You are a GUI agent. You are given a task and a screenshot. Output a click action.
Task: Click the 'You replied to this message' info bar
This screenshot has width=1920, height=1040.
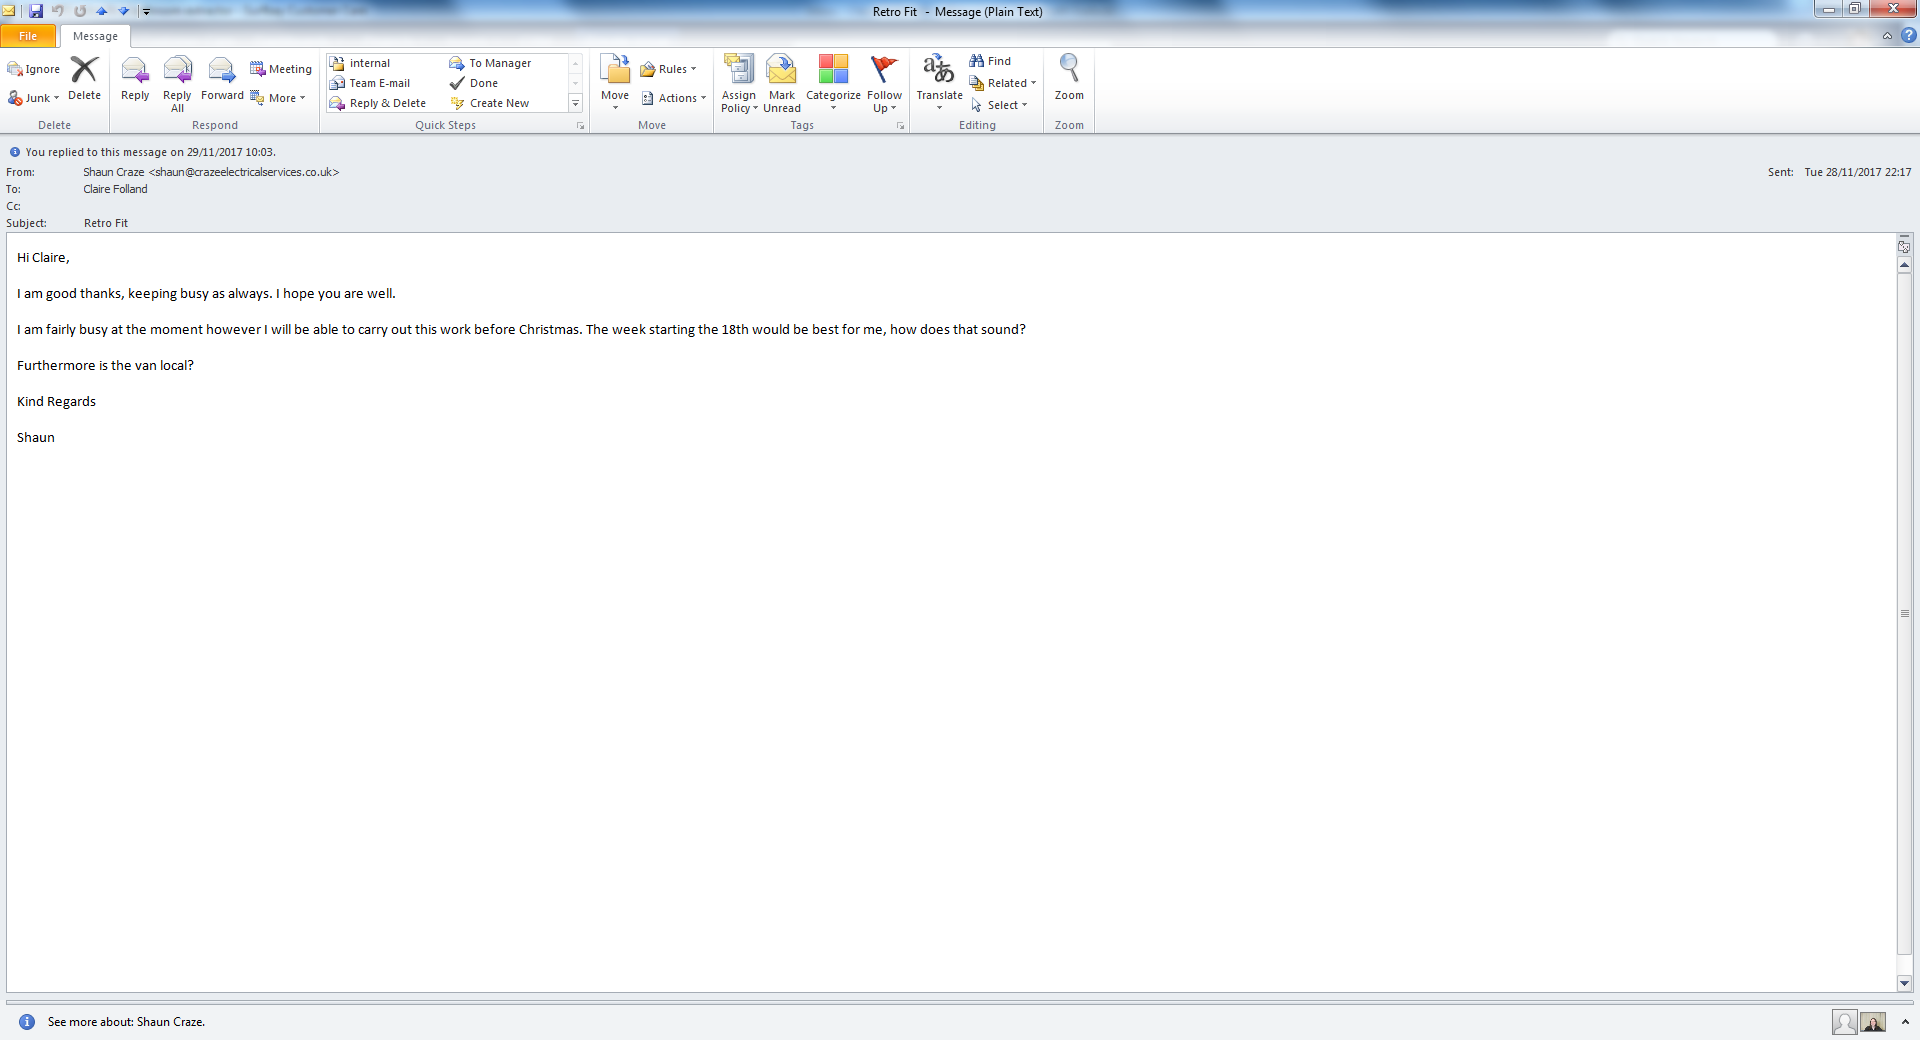[x=150, y=152]
